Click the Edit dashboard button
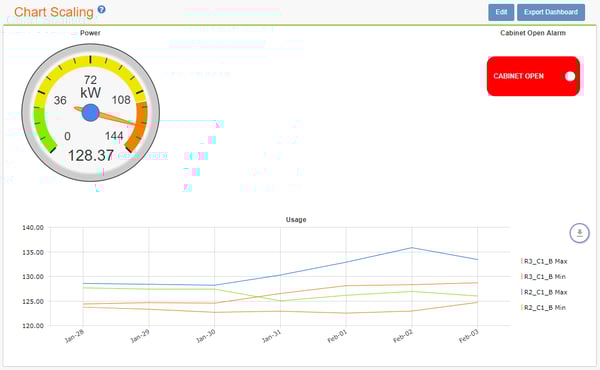The image size is (600, 370). (x=501, y=12)
